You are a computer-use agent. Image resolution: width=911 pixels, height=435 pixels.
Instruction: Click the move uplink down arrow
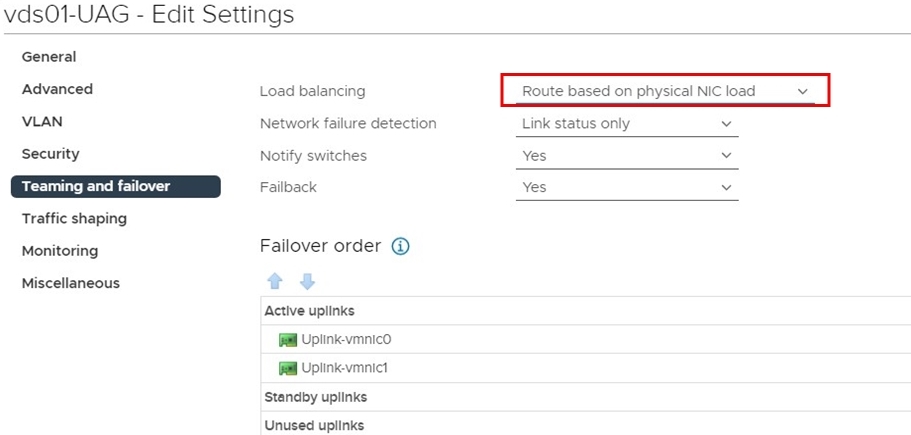307,282
